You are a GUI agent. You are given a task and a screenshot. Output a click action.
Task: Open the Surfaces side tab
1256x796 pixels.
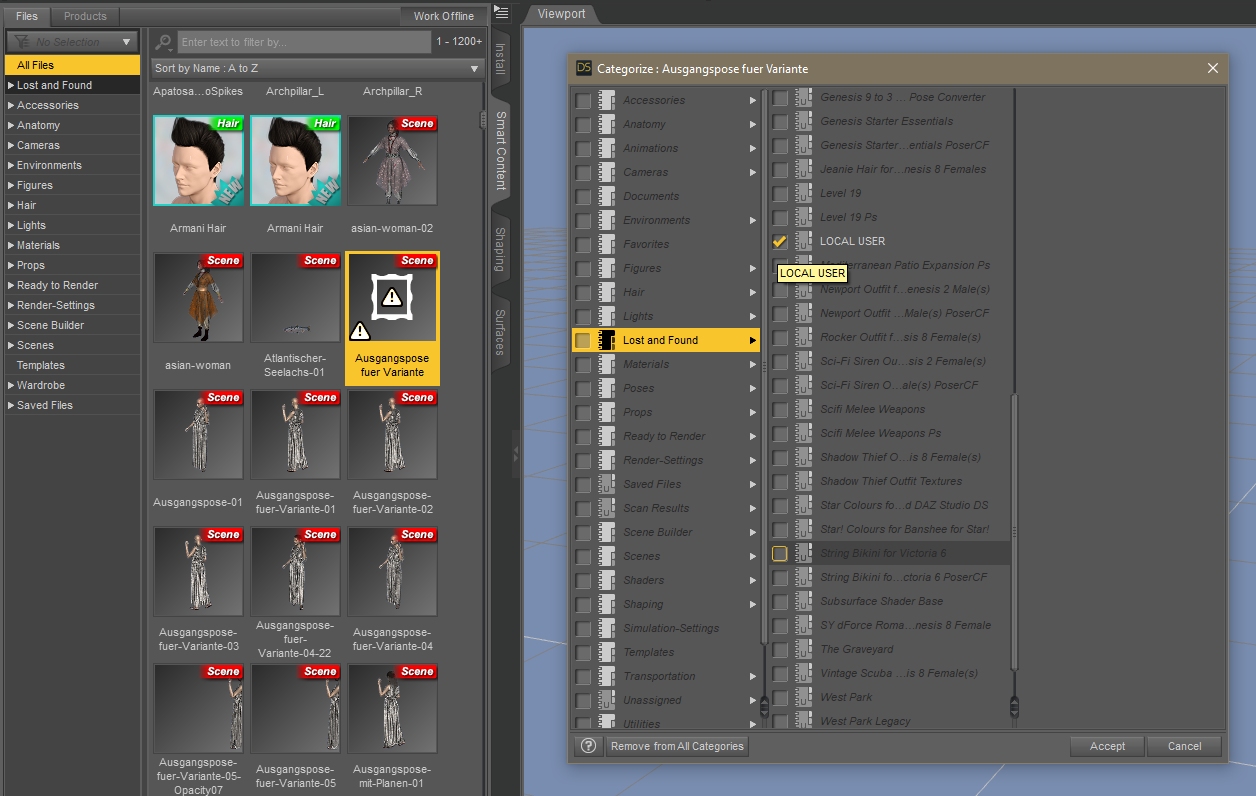pos(501,333)
